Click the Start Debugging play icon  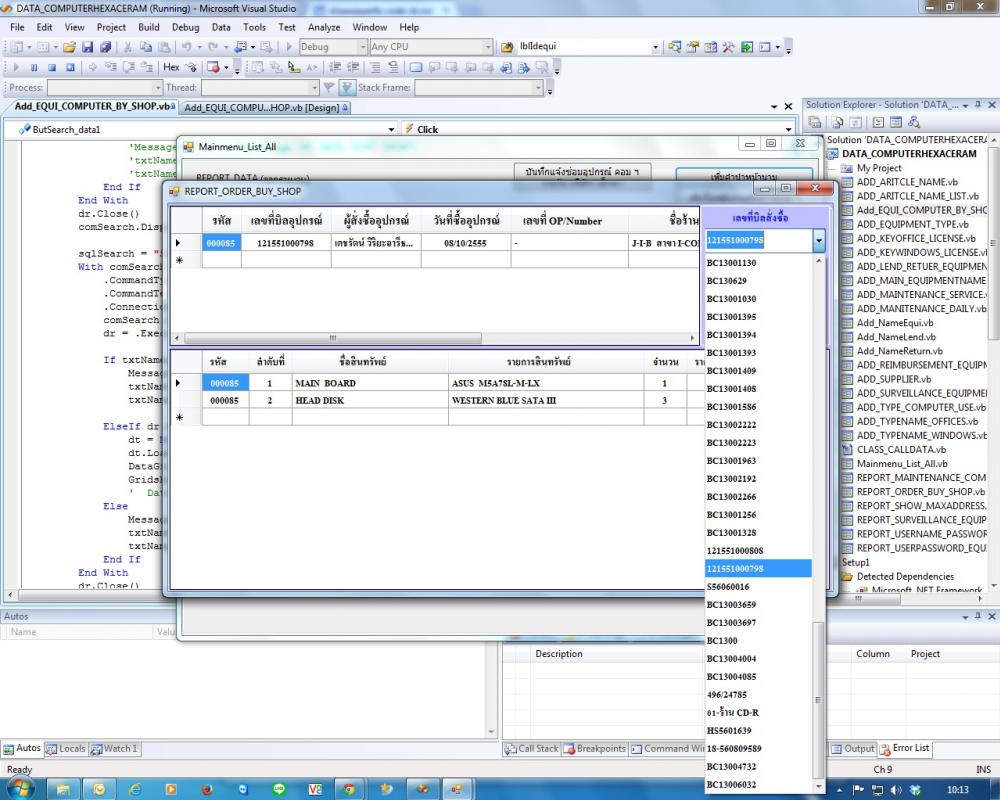click(288, 47)
